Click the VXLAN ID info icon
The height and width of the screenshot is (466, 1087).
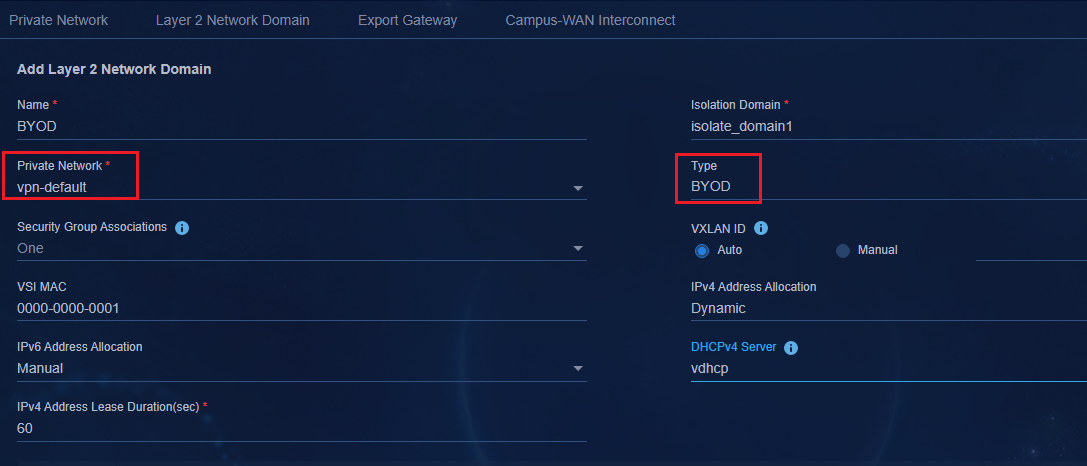click(x=760, y=228)
